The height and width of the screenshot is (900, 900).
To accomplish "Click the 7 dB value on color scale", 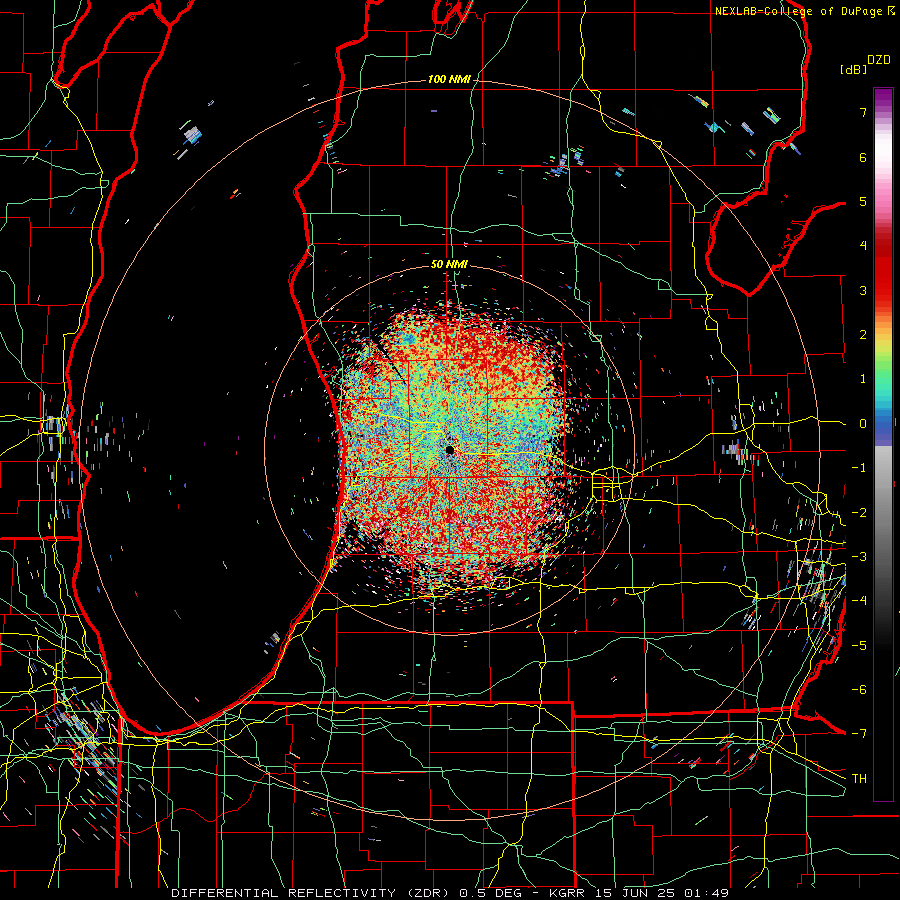I will pos(863,112).
